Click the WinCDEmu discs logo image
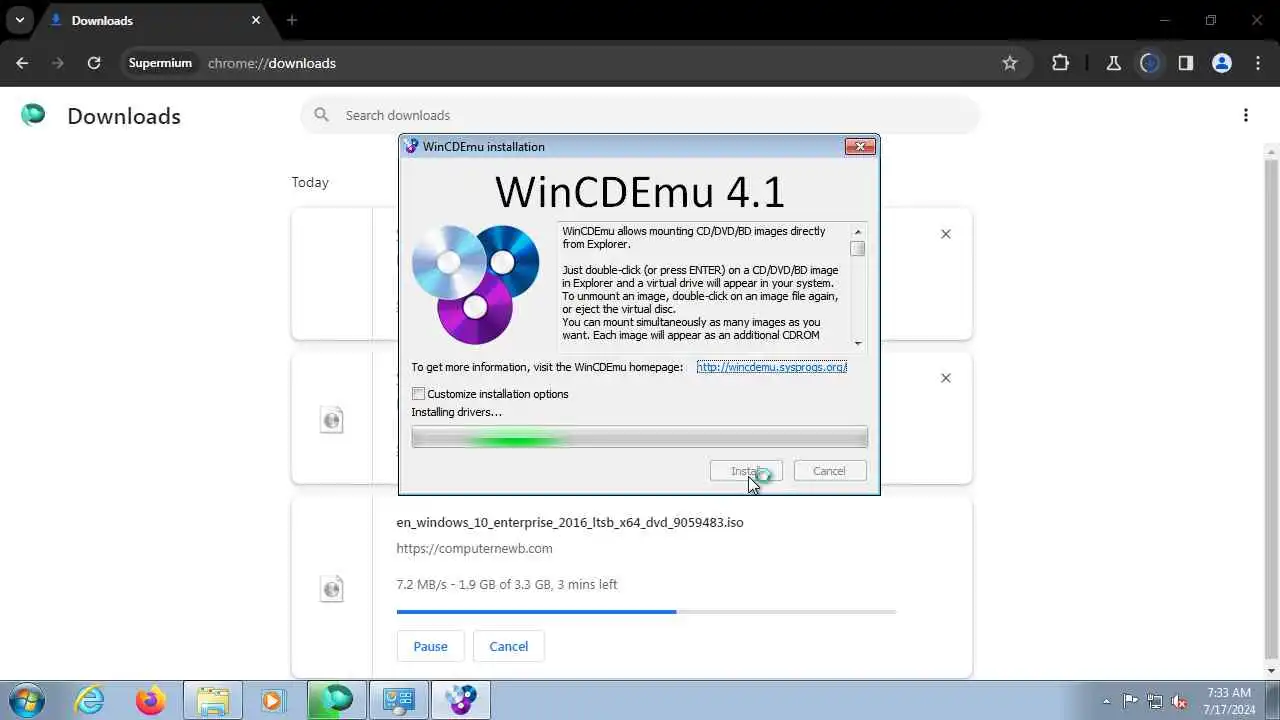The width and height of the screenshot is (1280, 720). 475,284
